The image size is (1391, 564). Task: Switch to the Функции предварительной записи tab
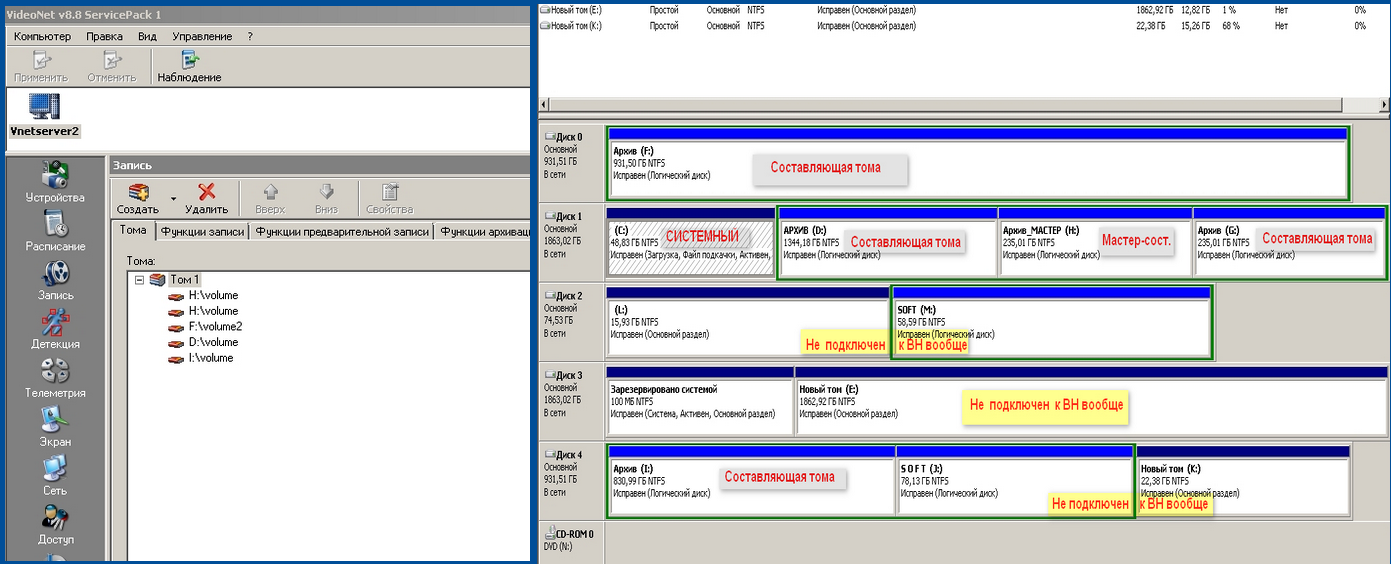pos(342,231)
